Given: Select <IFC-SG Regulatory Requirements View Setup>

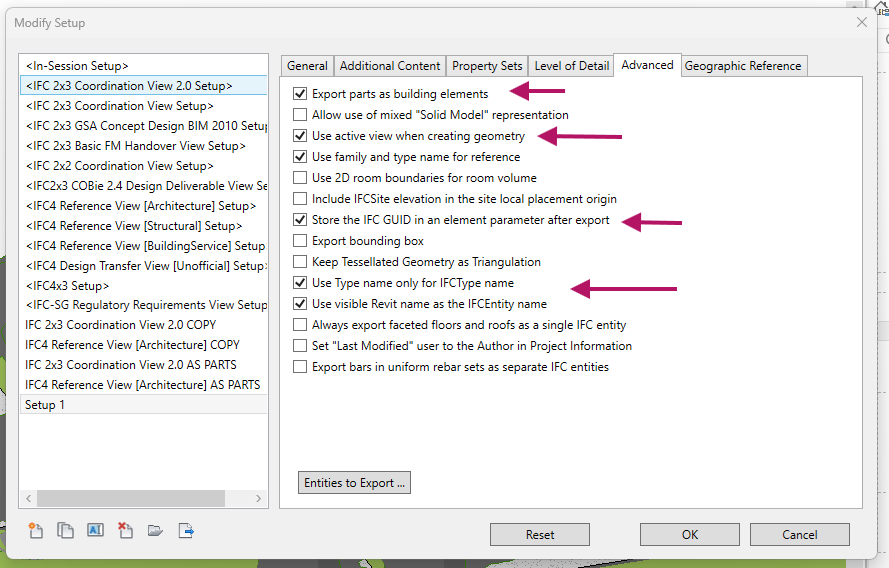Looking at the screenshot, I should pos(143,304).
